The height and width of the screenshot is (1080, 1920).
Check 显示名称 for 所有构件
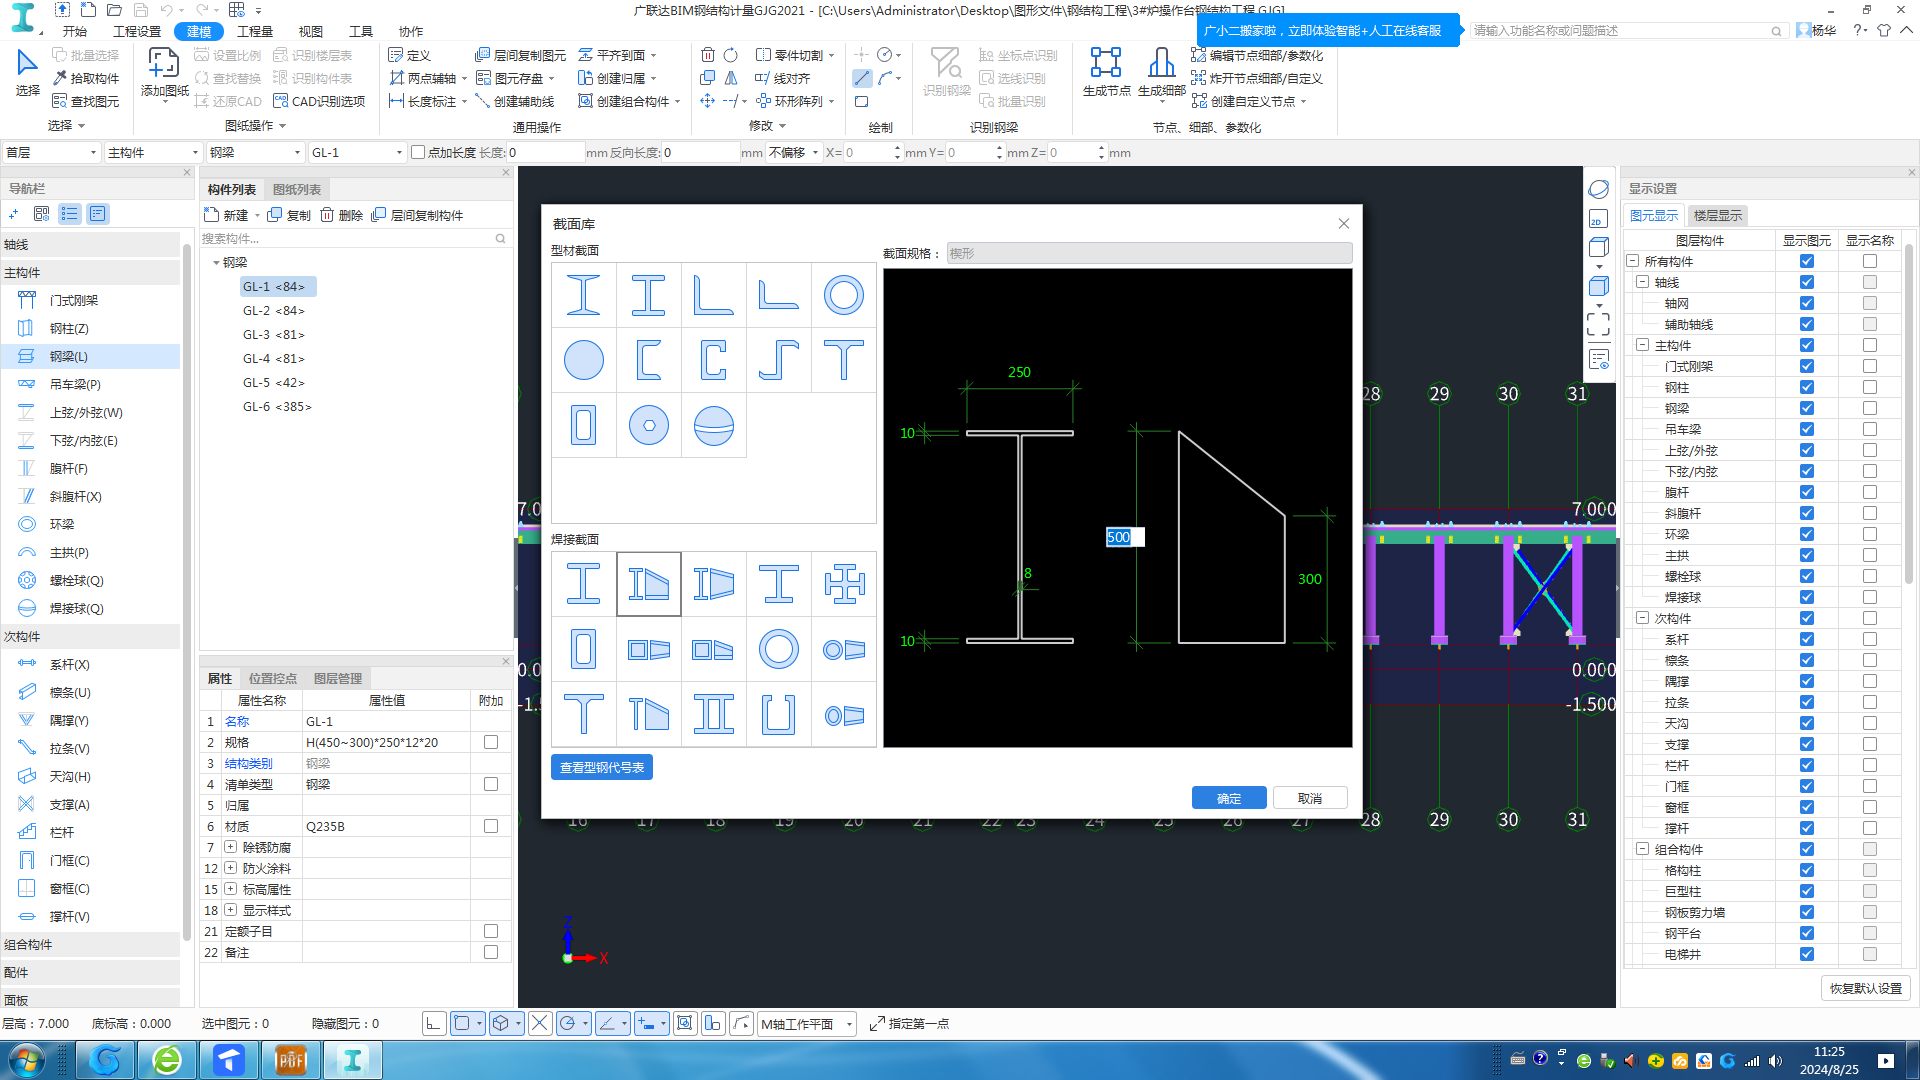(x=1869, y=261)
